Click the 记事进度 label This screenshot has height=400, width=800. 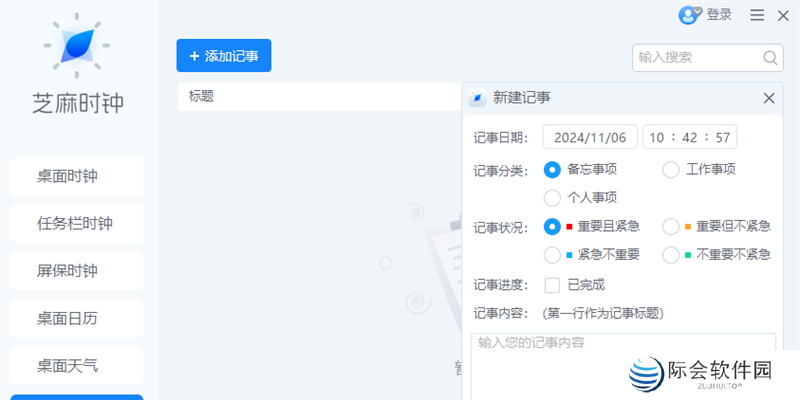pos(501,285)
